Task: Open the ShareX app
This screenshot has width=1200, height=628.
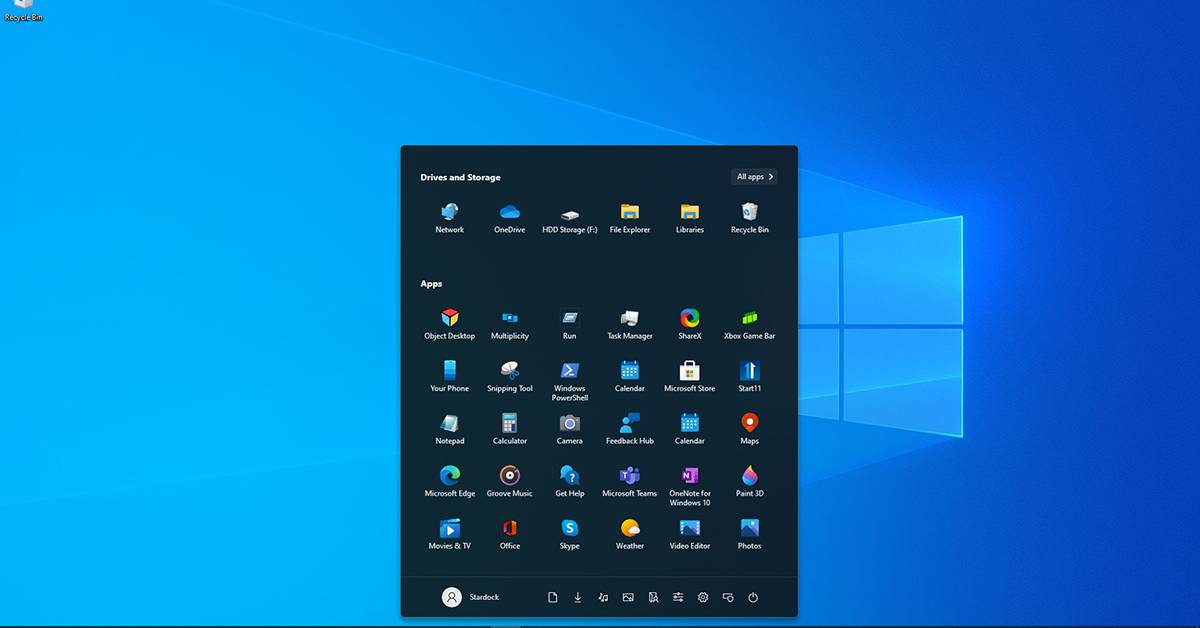Action: point(689,320)
